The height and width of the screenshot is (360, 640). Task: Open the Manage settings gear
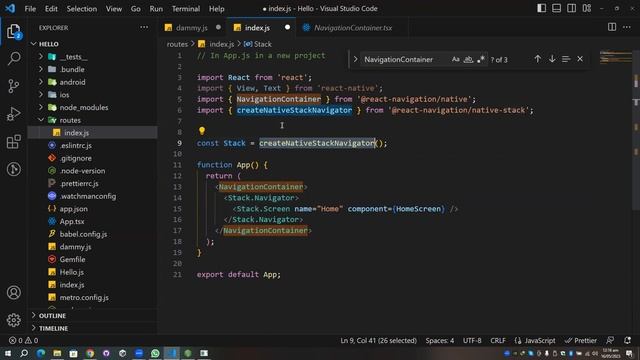(x=13, y=320)
